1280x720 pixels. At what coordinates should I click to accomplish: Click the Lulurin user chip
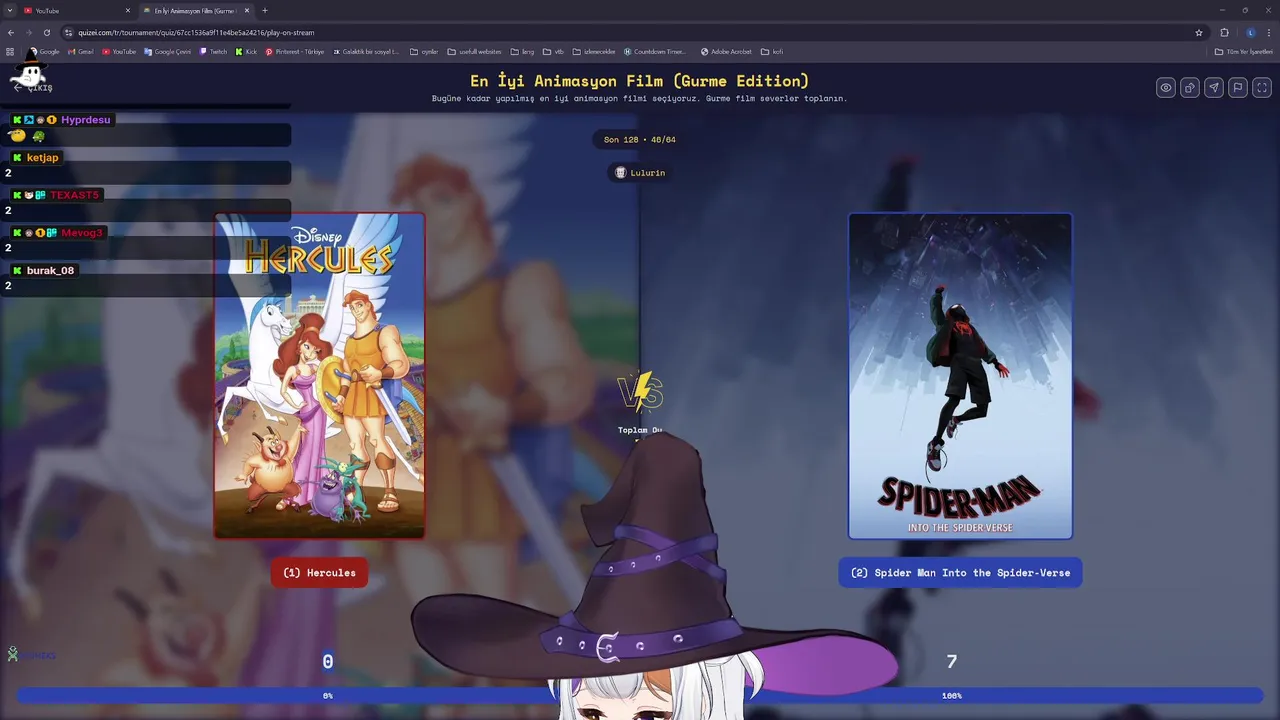click(640, 173)
